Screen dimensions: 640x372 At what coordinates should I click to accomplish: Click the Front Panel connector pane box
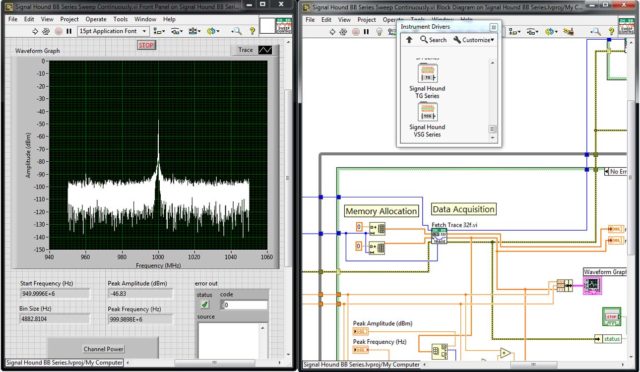(267, 26)
